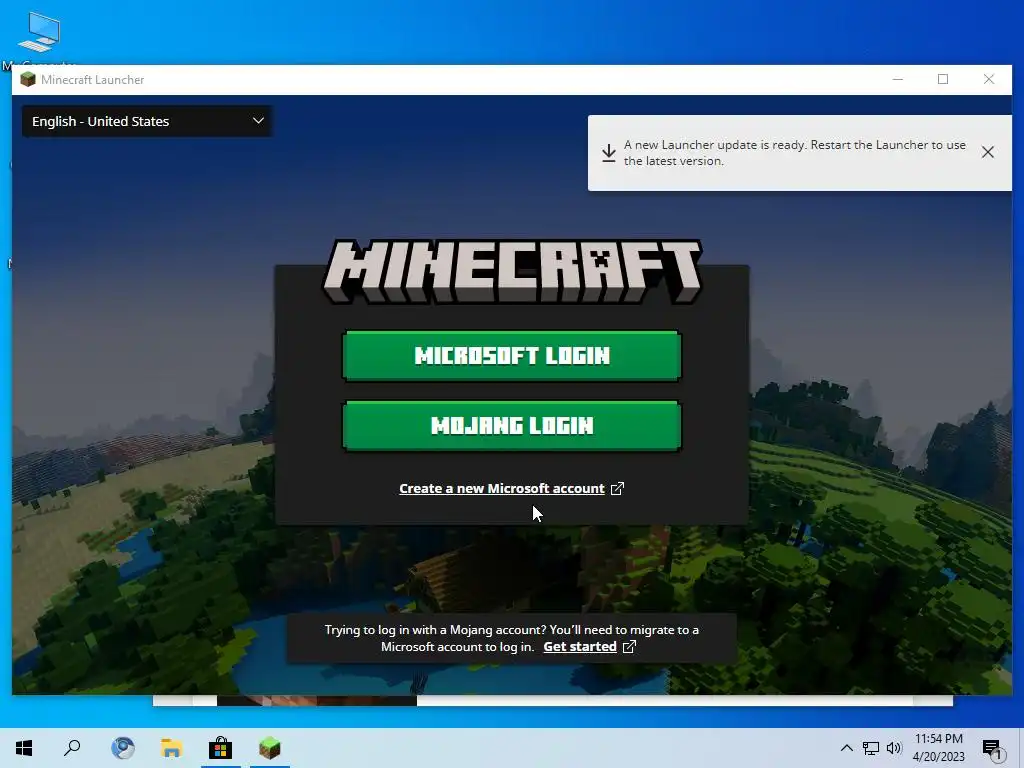Viewport: 1024px width, 768px height.
Task: Open the Create a new Microsoft account link
Action: click(x=502, y=488)
